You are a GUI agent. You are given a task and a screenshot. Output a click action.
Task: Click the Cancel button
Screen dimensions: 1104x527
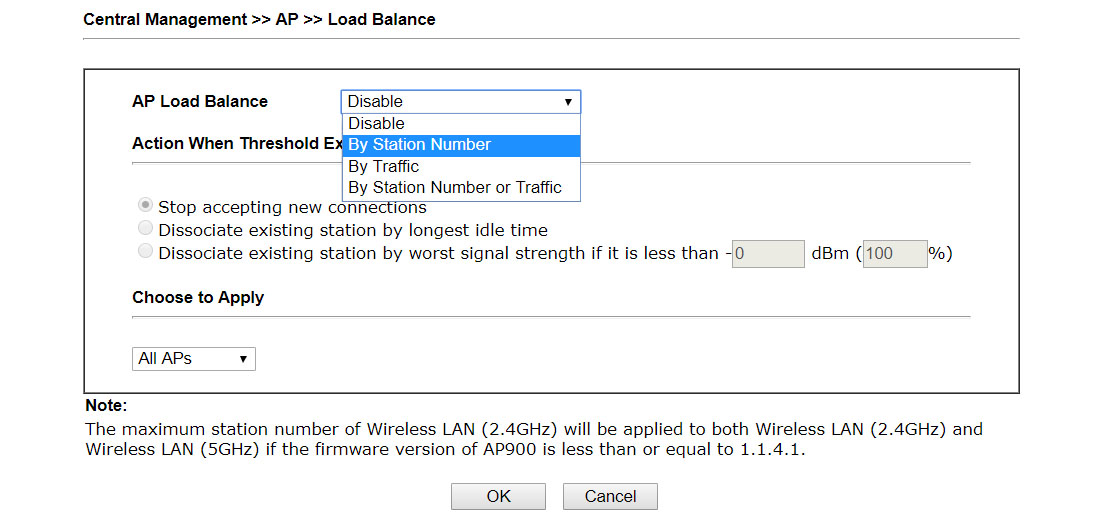tap(610, 497)
